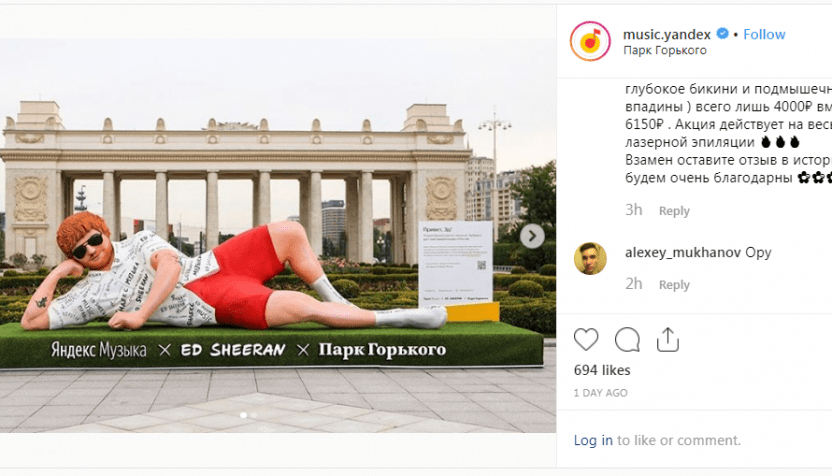The image size is (832, 476).
Task: Share the post using the upload icon
Action: [668, 340]
